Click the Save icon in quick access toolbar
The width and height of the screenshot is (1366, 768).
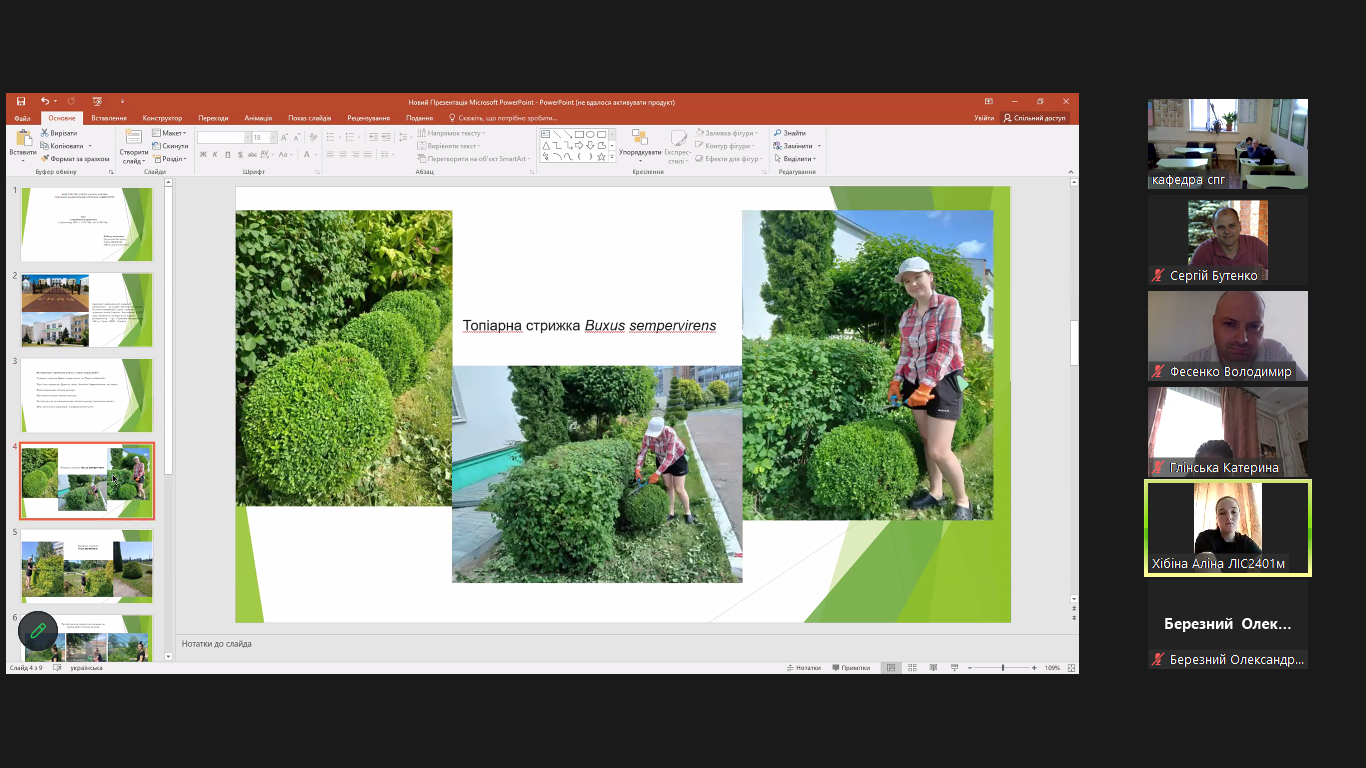pyautogui.click(x=21, y=101)
